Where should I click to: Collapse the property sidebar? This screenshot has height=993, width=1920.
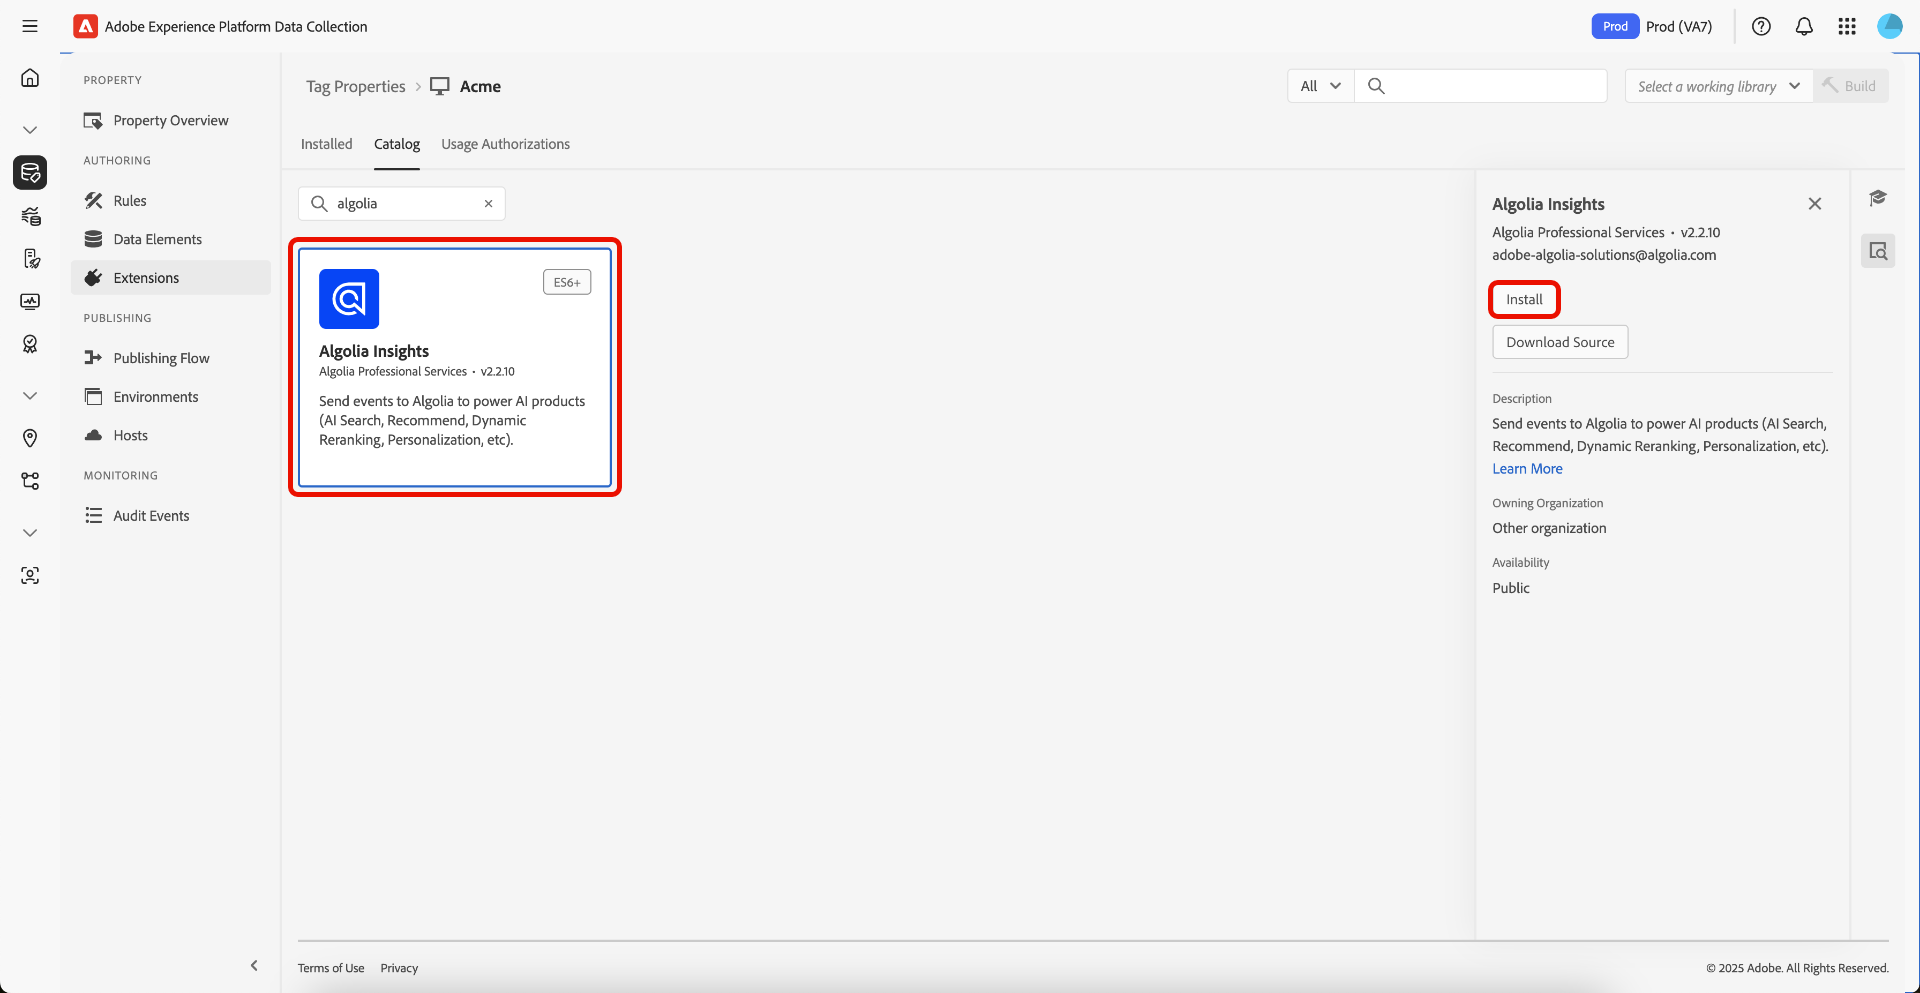coord(254,965)
